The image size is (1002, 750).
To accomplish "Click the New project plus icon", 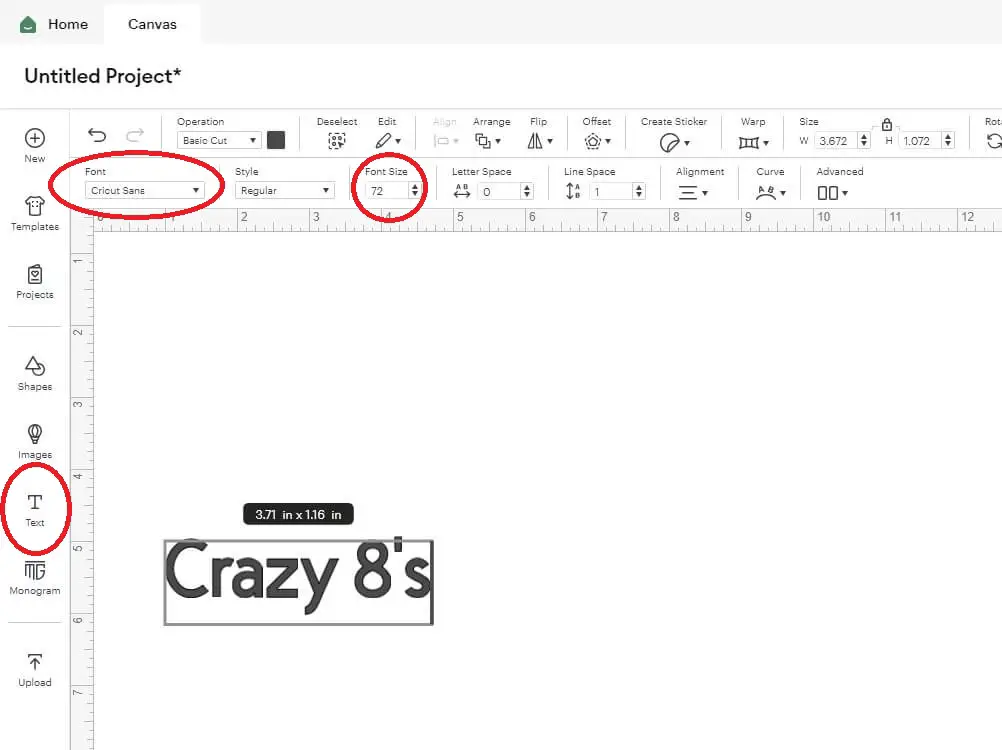I will click(x=35, y=138).
